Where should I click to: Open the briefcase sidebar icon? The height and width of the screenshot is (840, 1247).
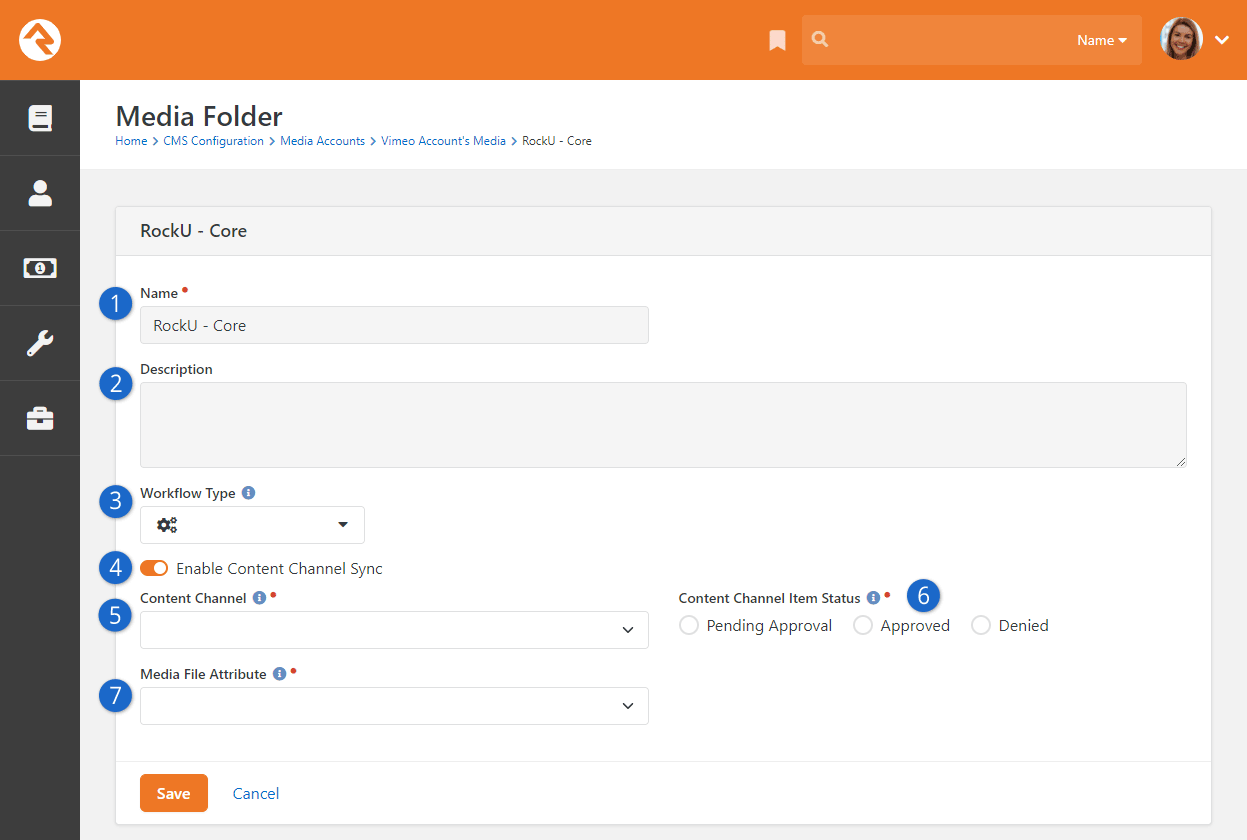pos(40,418)
